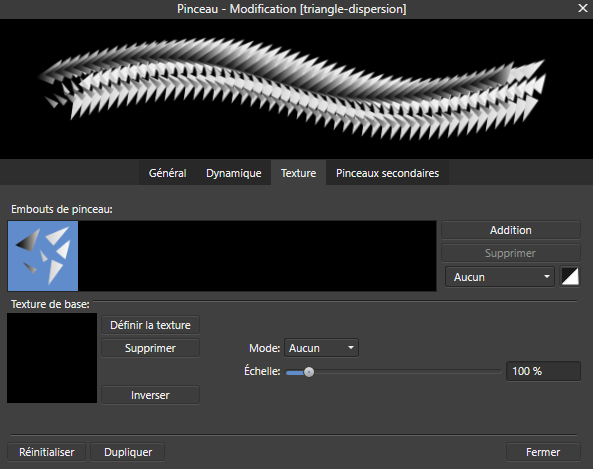This screenshot has height=469, width=593.
Task: Click Supprimer under Addition
Action: tap(511, 253)
